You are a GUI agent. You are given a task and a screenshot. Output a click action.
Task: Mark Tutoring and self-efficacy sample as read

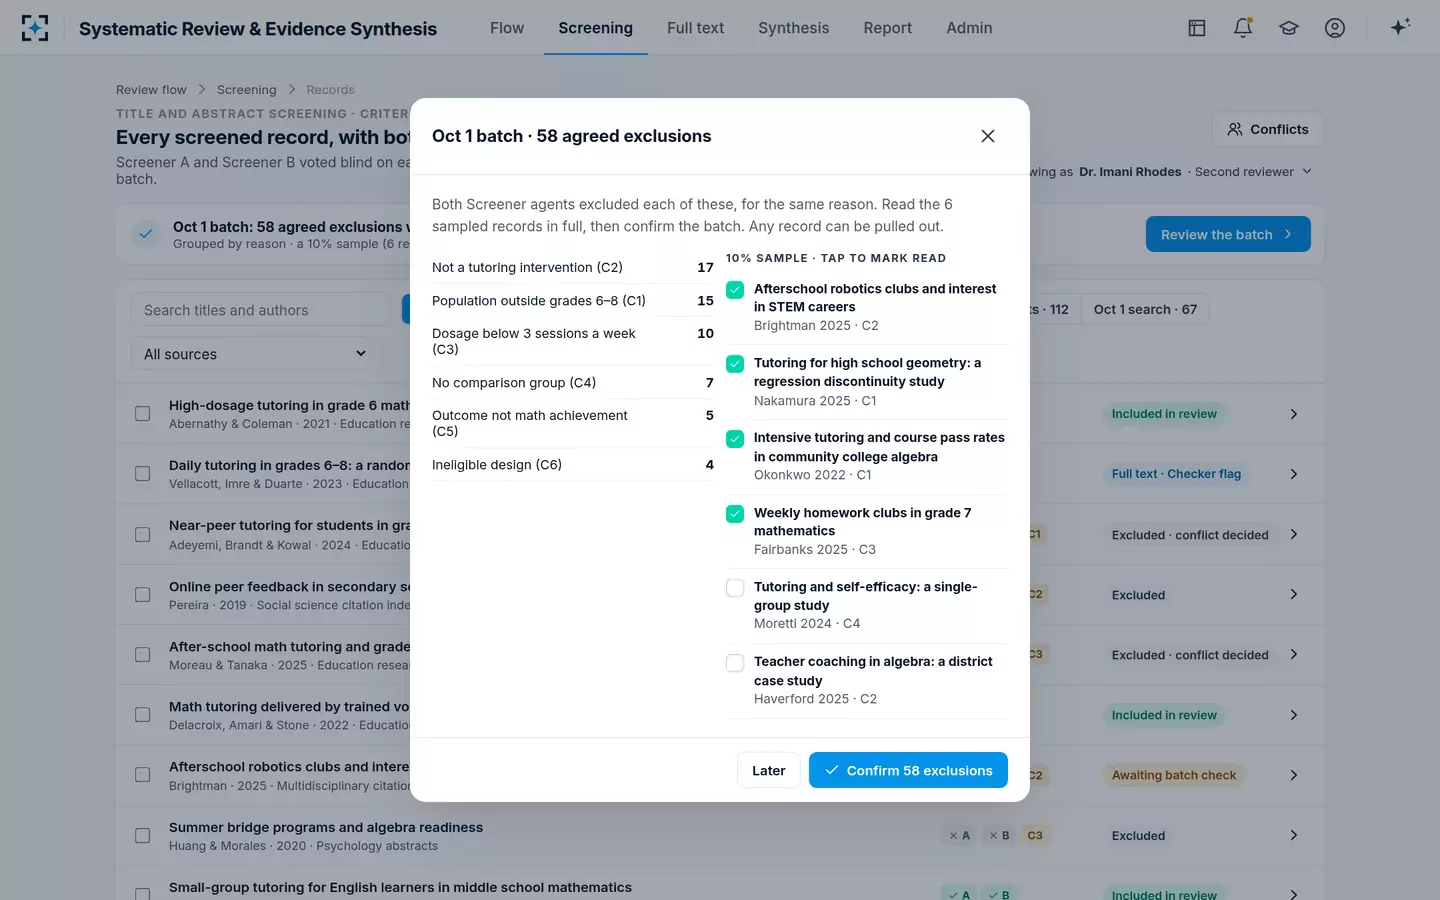coord(735,588)
